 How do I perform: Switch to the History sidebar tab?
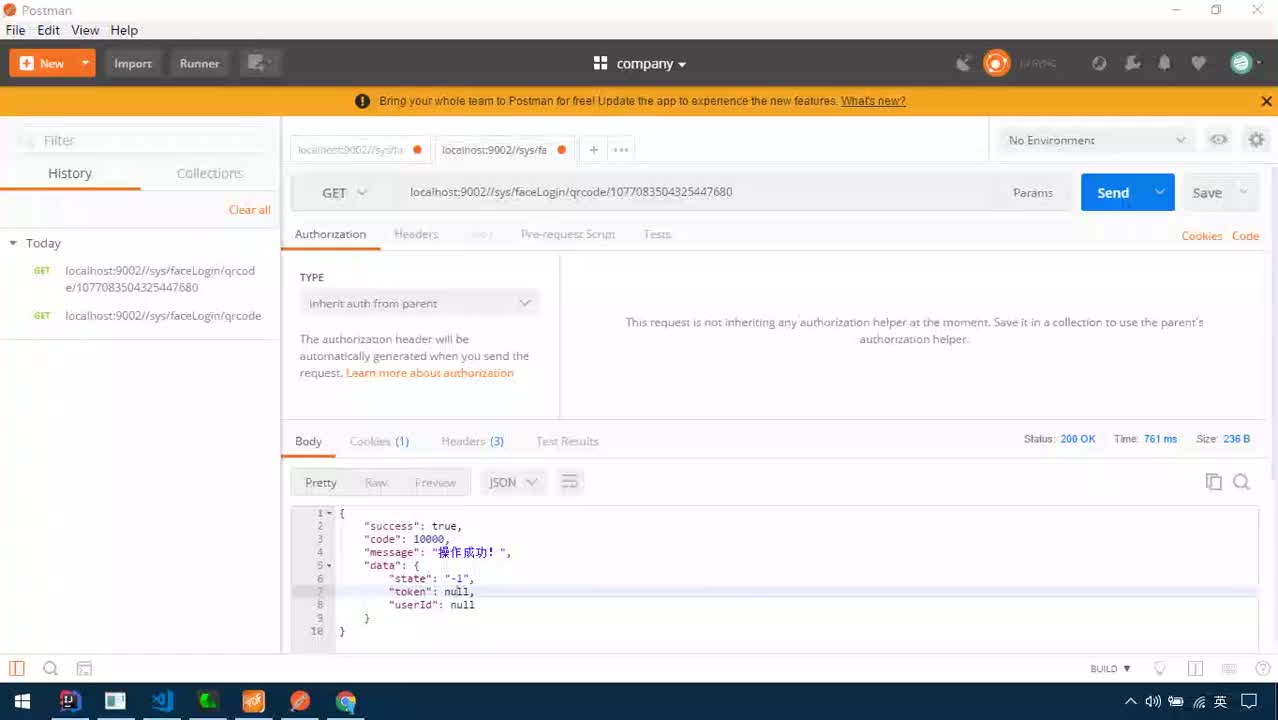(x=70, y=173)
